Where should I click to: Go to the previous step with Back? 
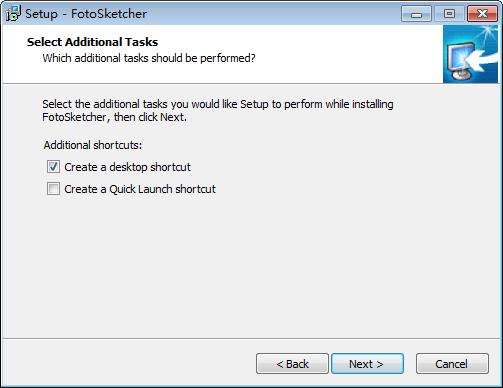292,364
